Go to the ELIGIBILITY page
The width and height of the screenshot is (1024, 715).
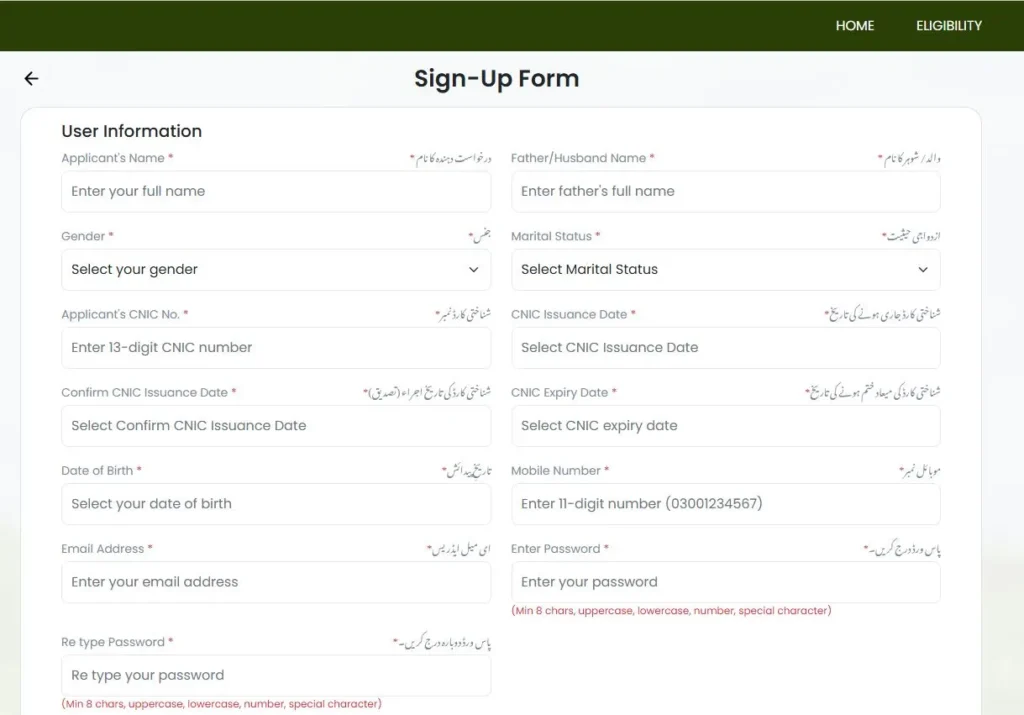(x=948, y=26)
